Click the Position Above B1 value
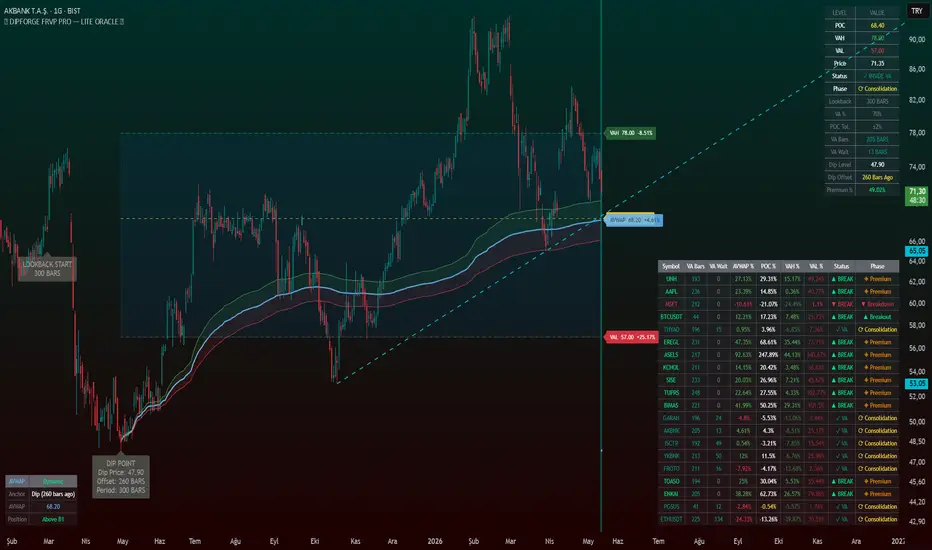Image resolution: width=932 pixels, height=550 pixels. 53,519
